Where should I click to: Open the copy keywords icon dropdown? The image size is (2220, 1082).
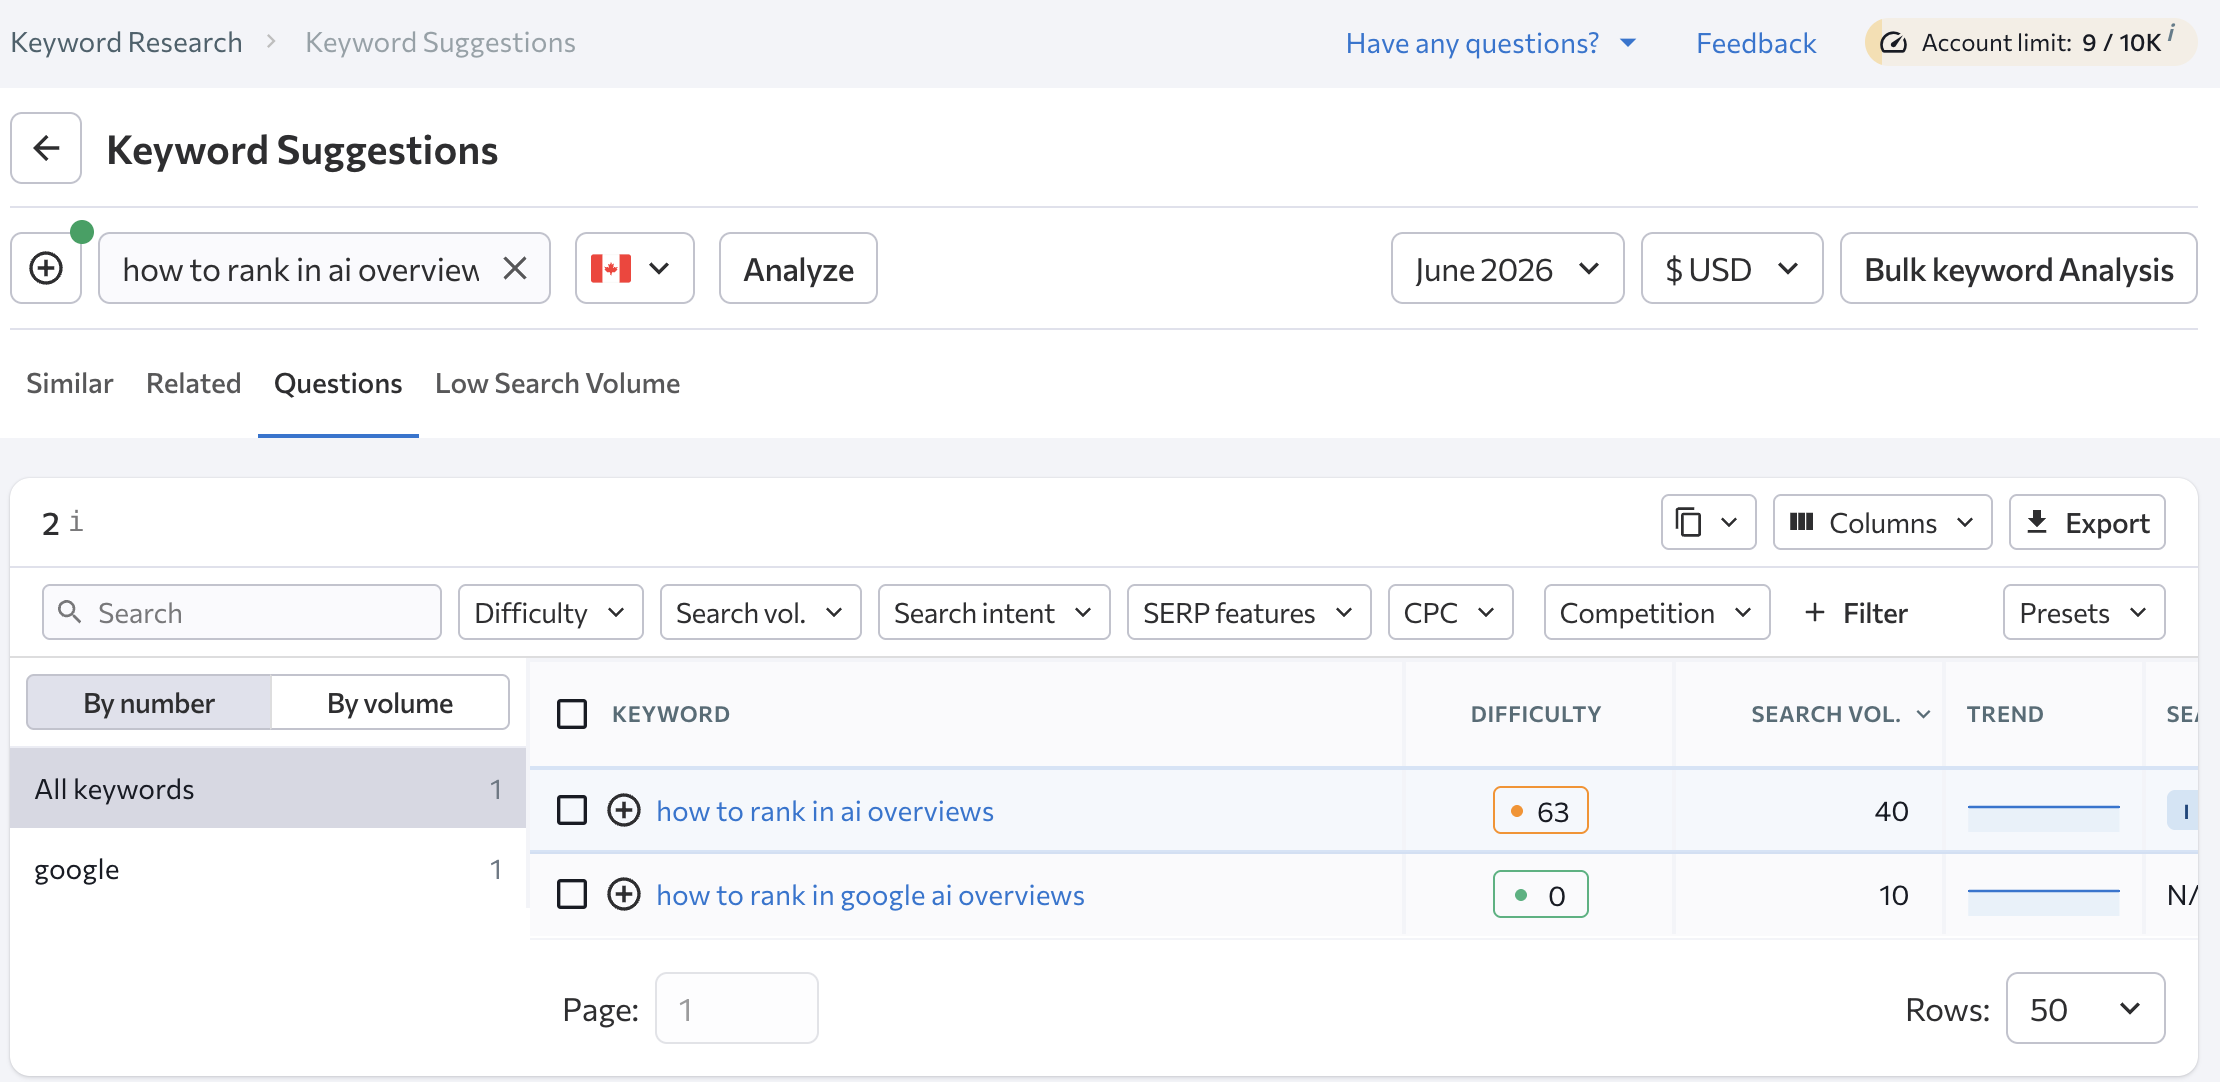coord(1708,522)
